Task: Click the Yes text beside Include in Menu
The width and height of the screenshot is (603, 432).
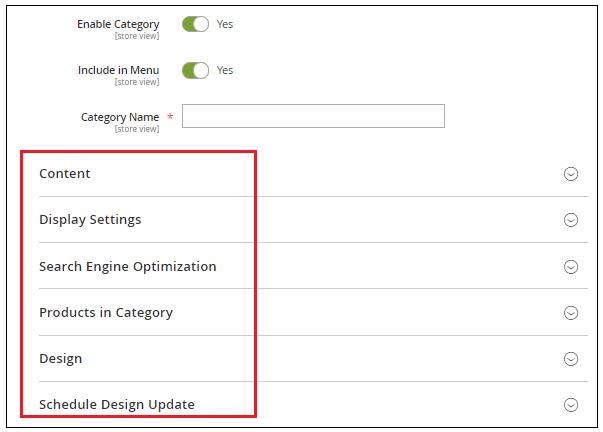Action: pos(225,71)
